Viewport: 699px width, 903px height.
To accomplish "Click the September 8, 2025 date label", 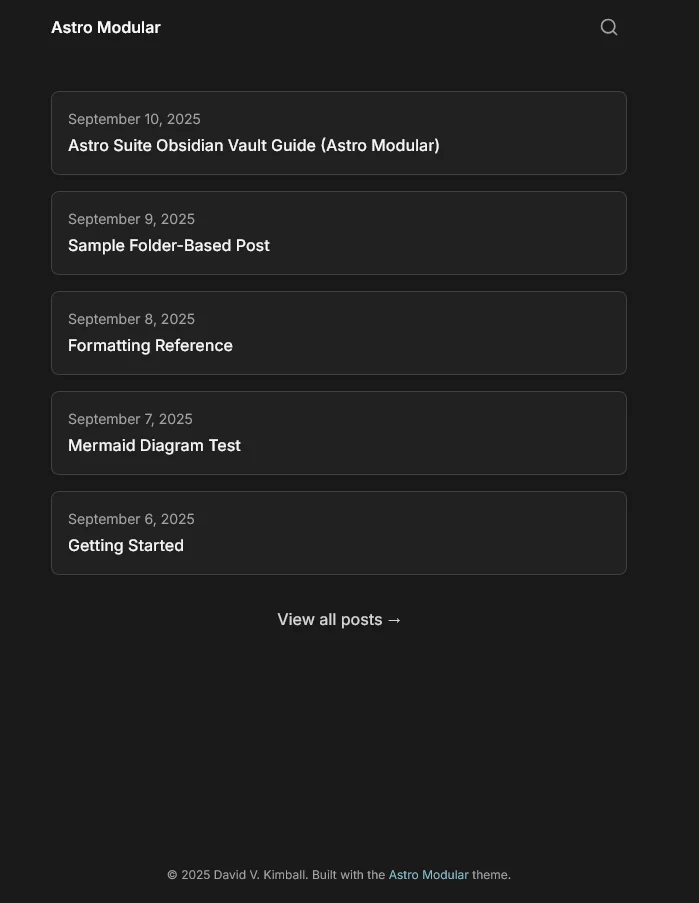I will [x=131, y=319].
